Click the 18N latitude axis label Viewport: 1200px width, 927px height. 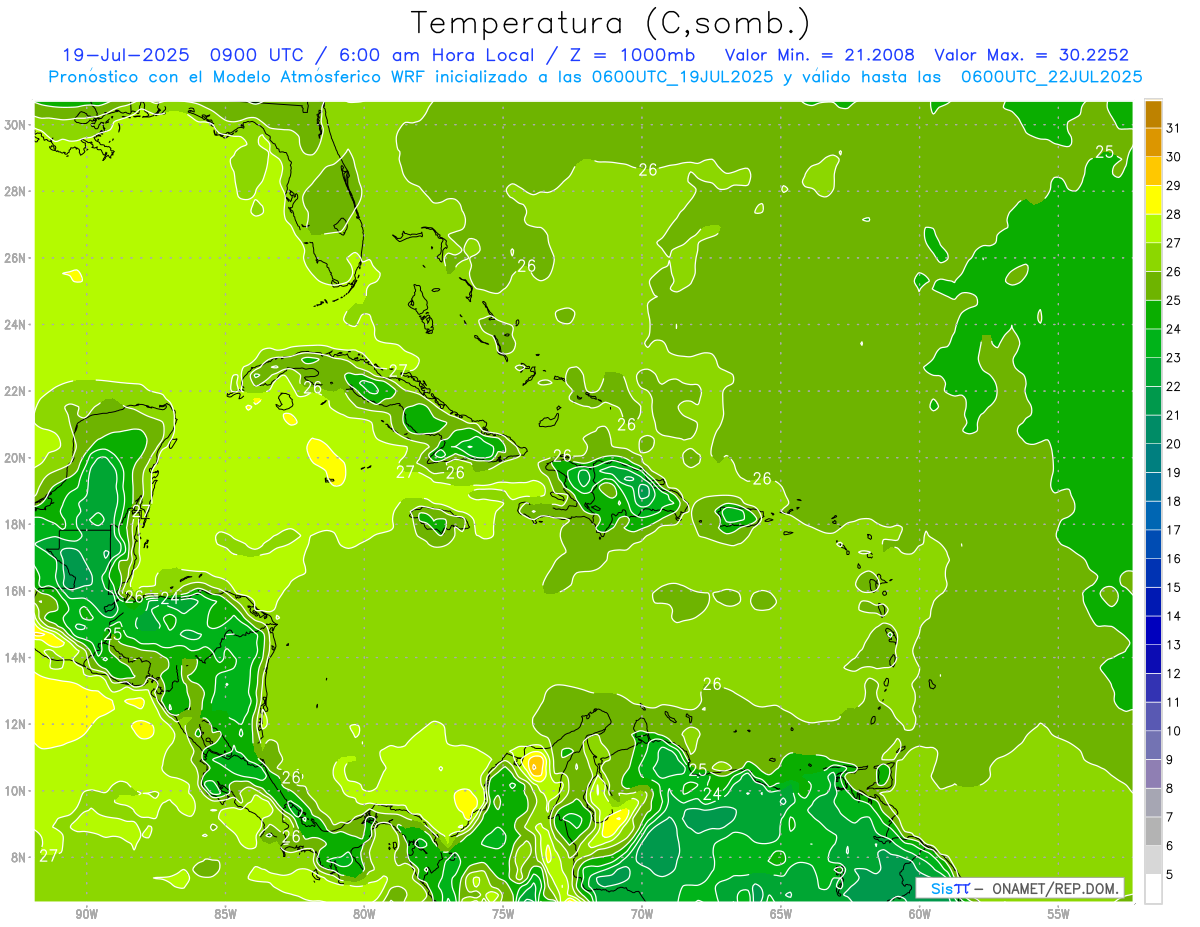click(x=16, y=524)
